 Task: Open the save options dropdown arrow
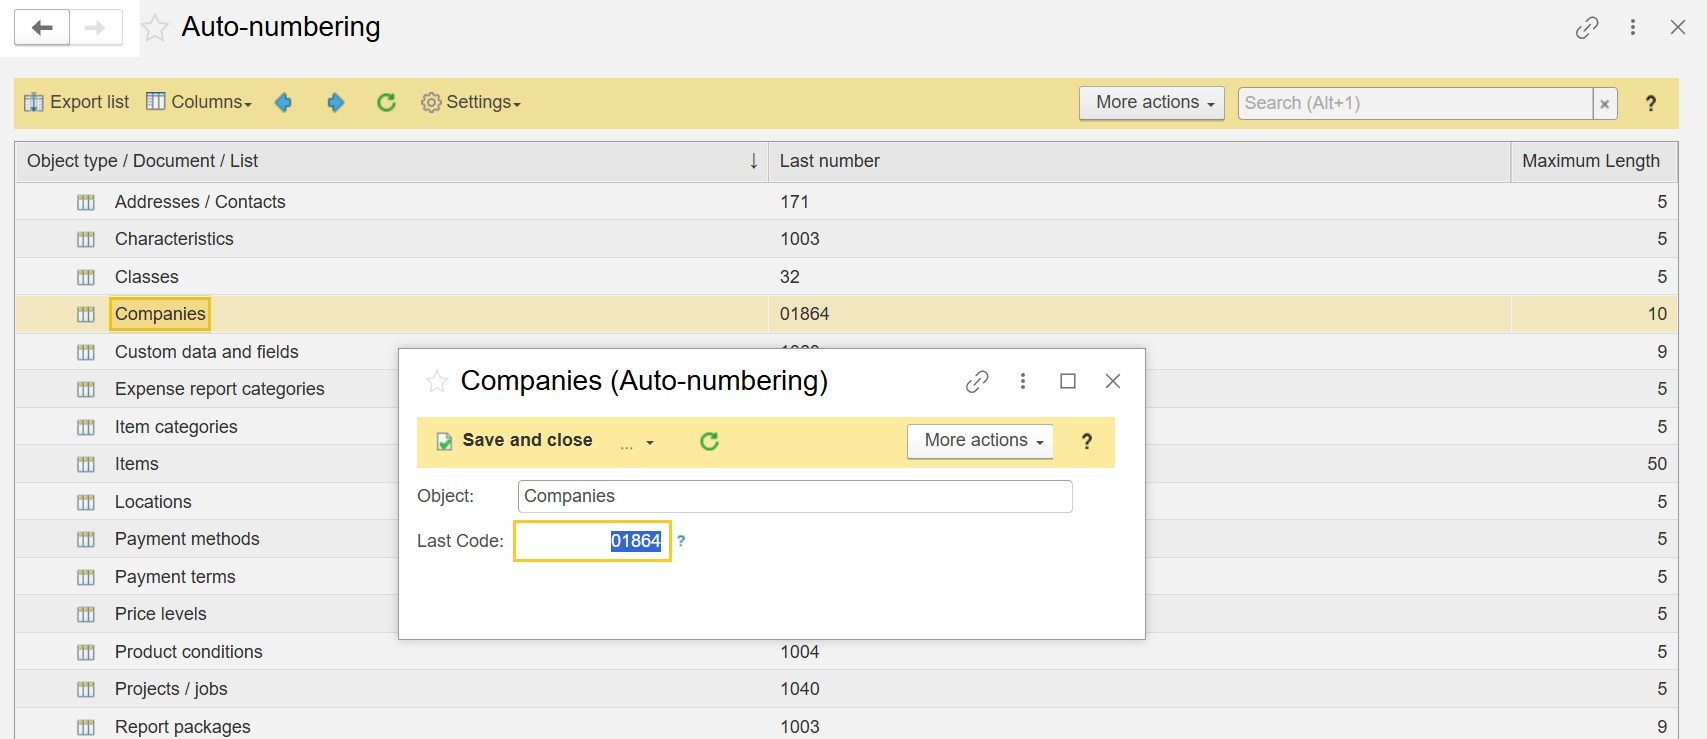[x=649, y=443]
